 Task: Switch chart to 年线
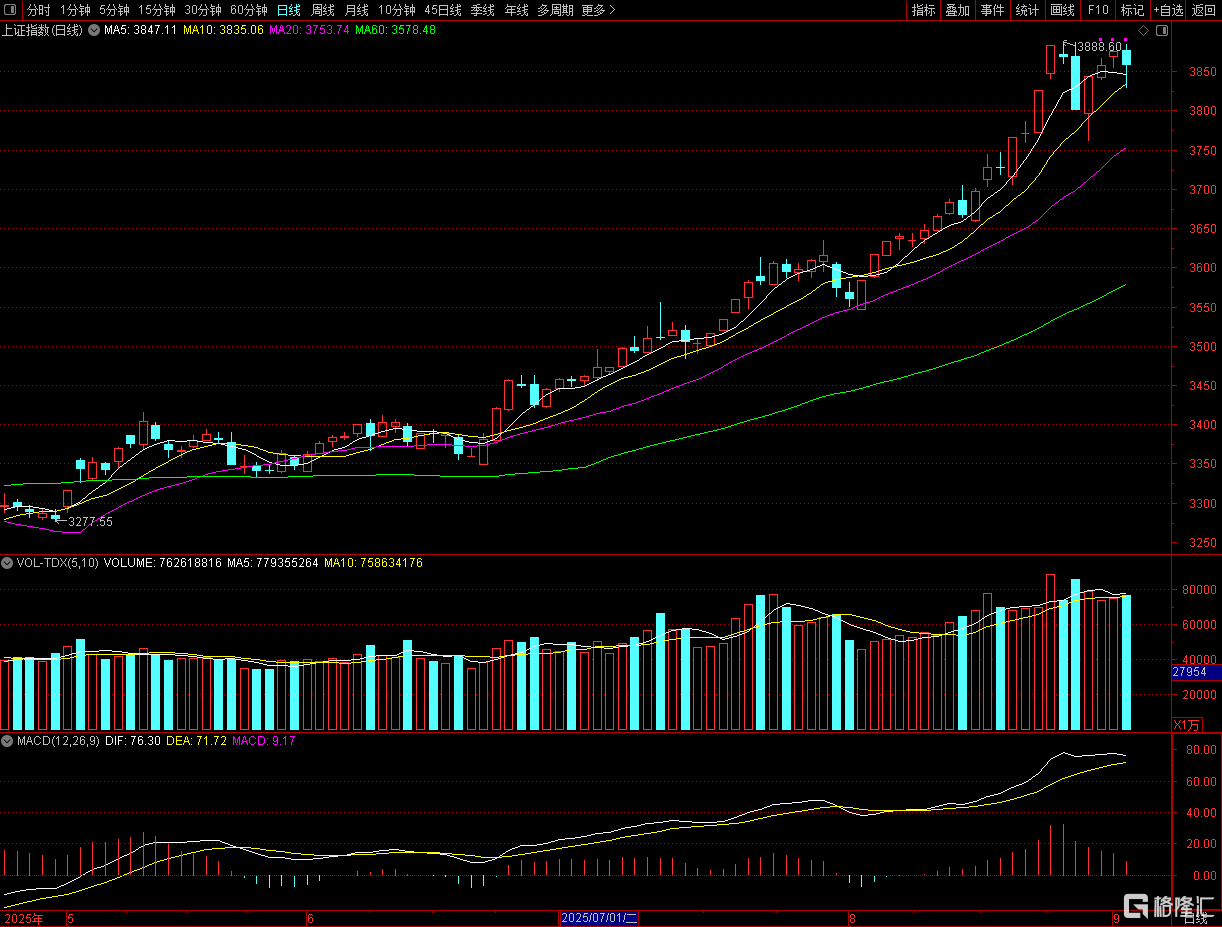(x=516, y=10)
